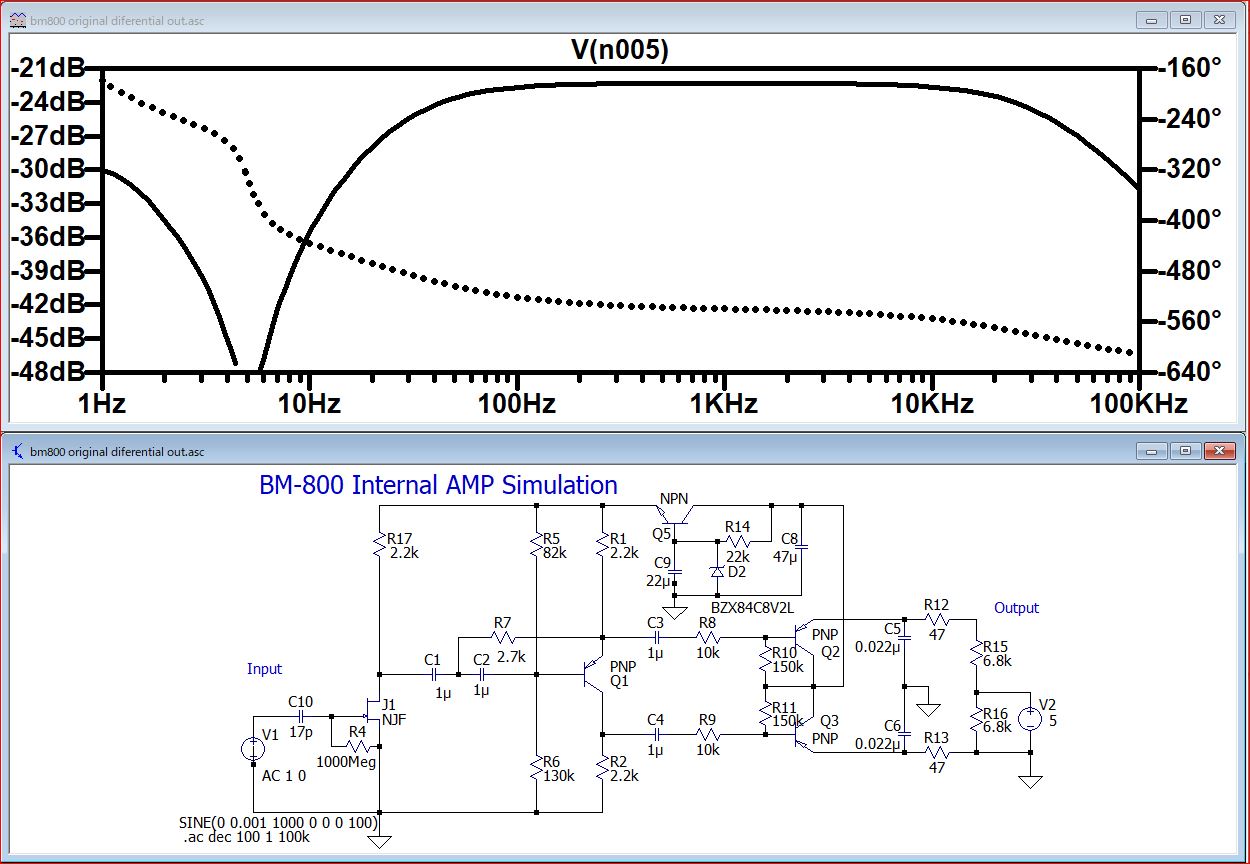Click the 100KHz frequency axis label

pos(1139,404)
